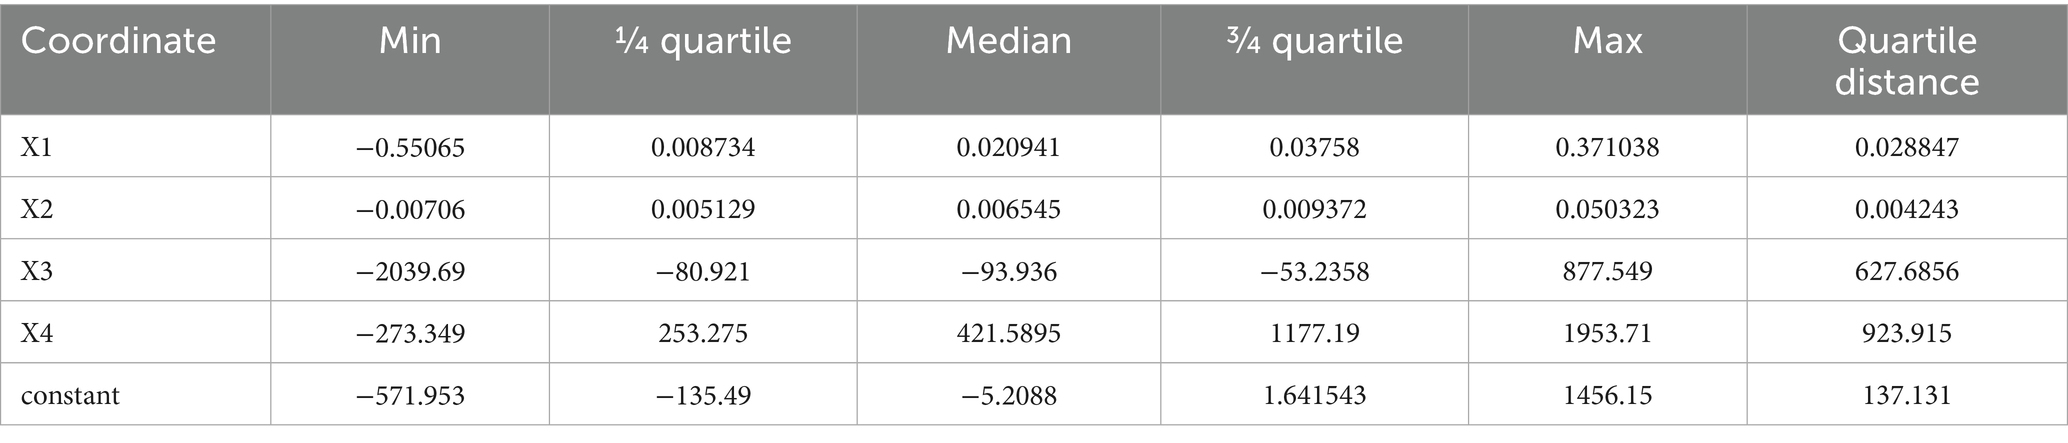This screenshot has width=2068, height=443.
Task: Select X4 quartile distance 923.915
Action: pyautogui.click(x=1906, y=333)
